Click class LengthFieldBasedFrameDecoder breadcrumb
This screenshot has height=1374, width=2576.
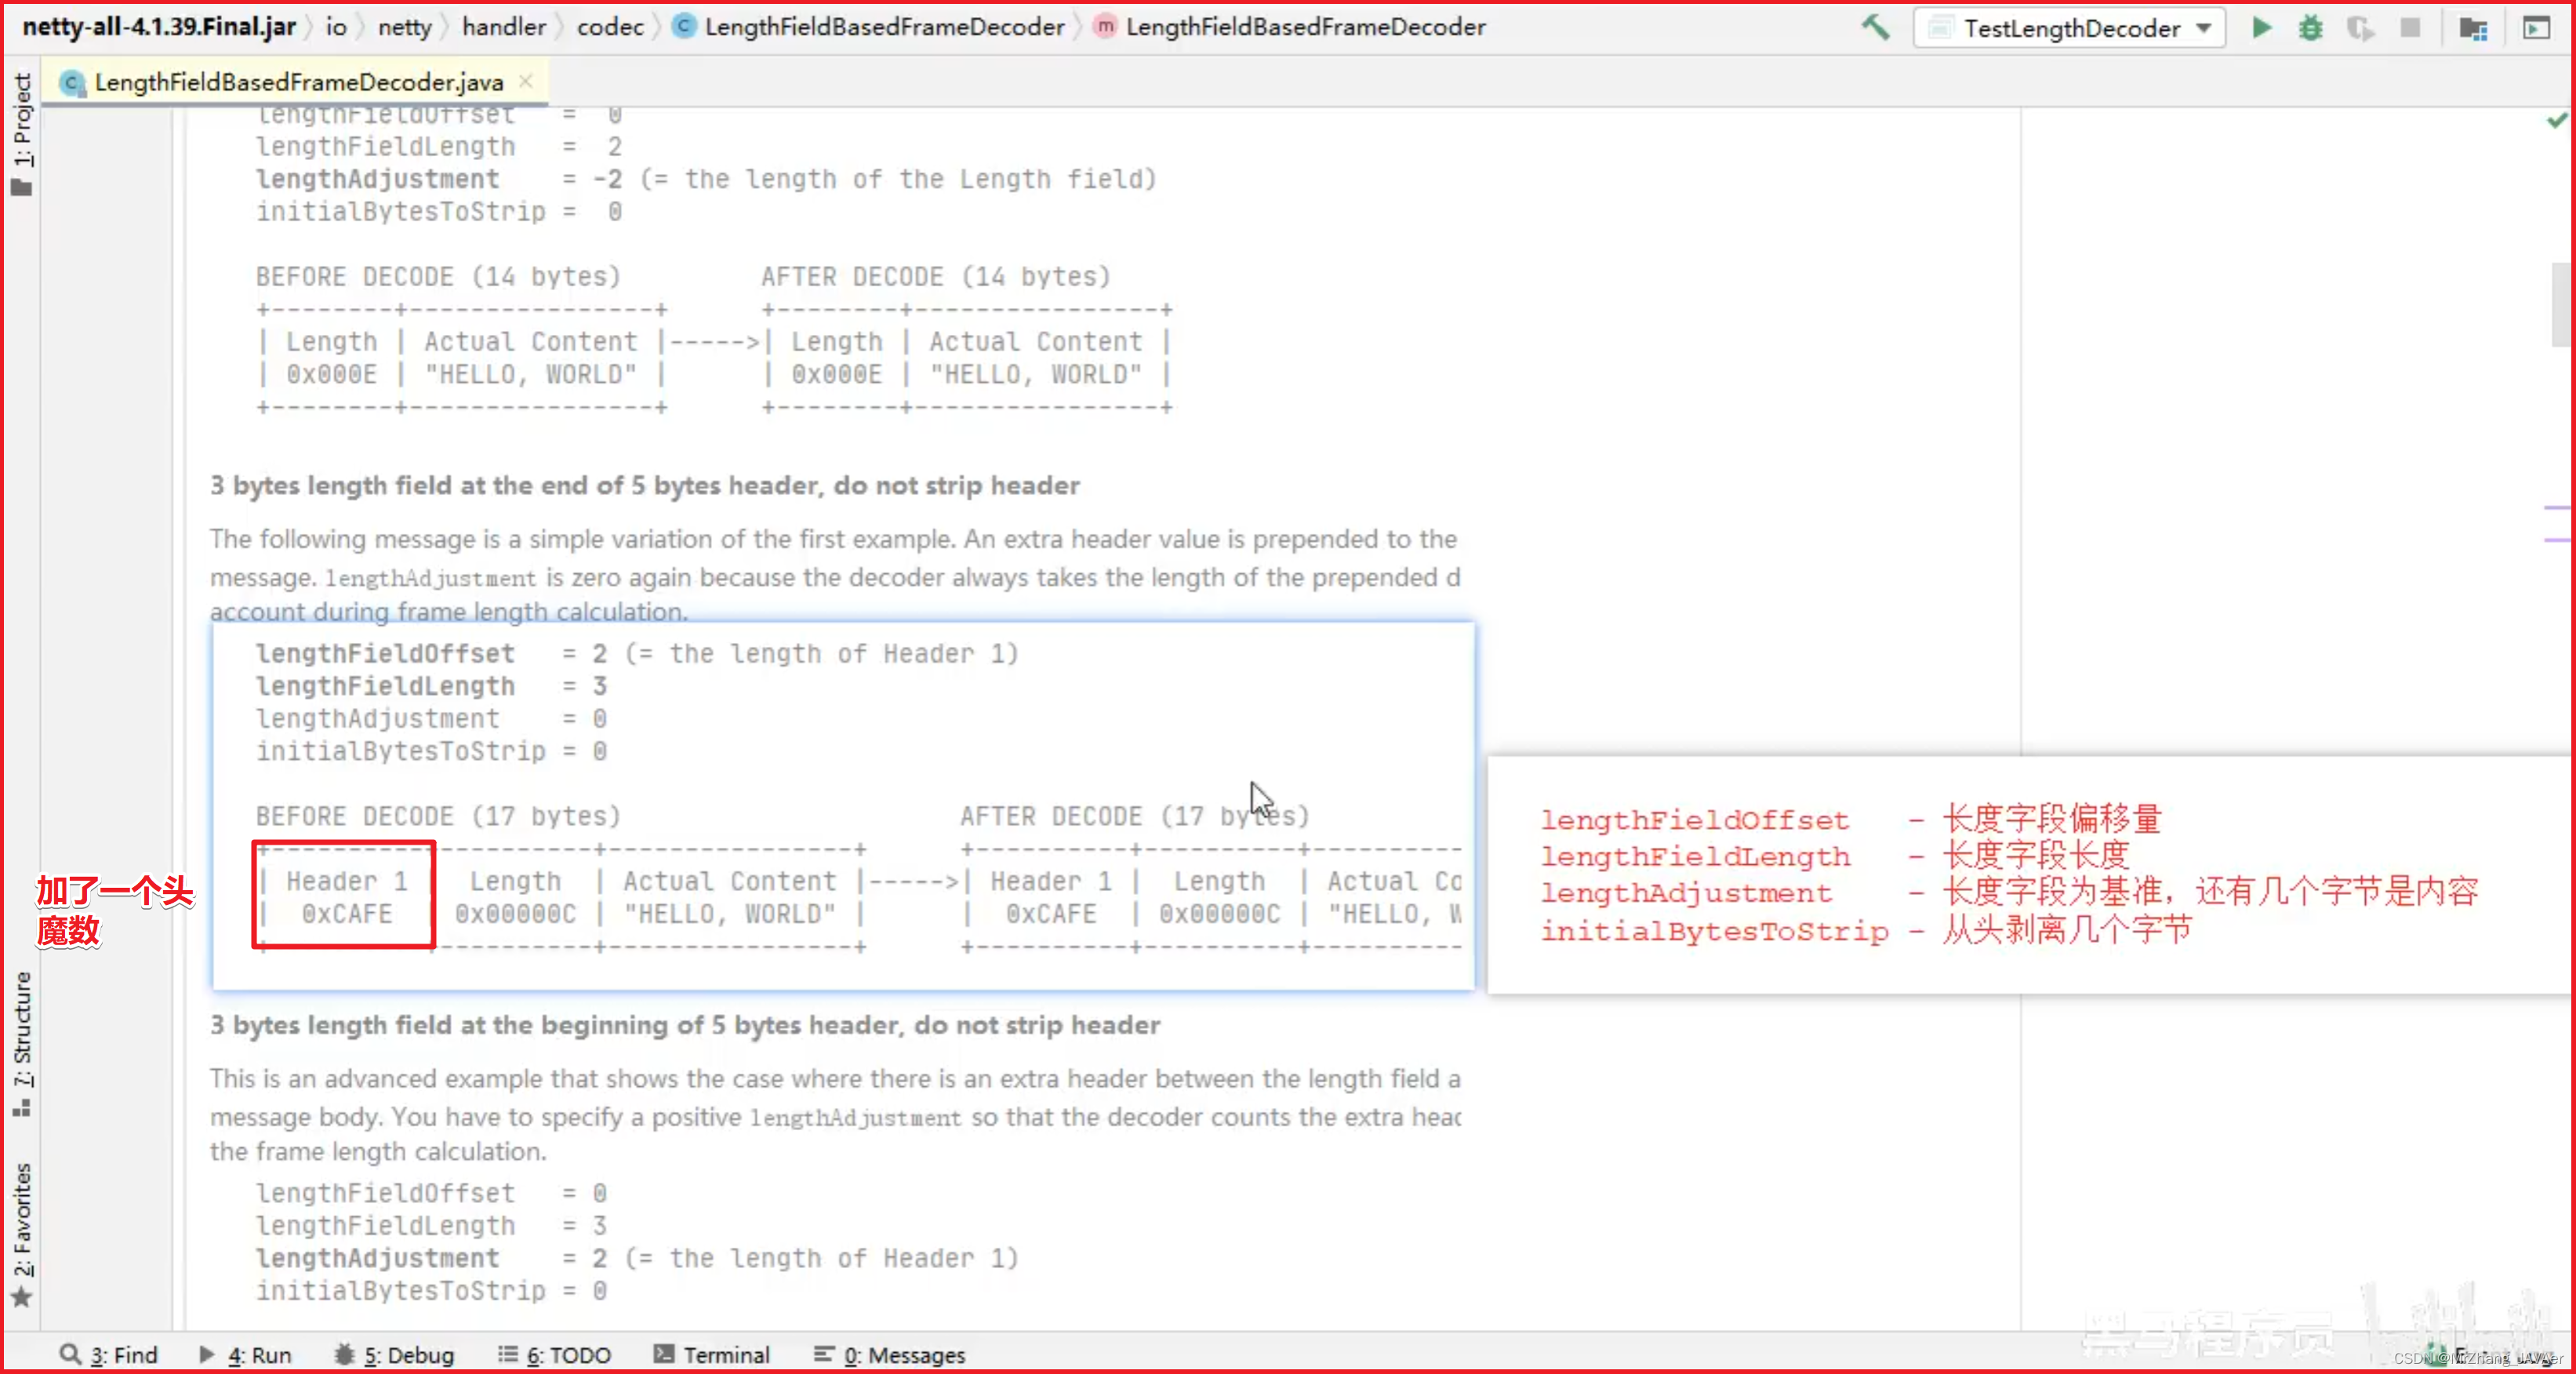tap(868, 27)
